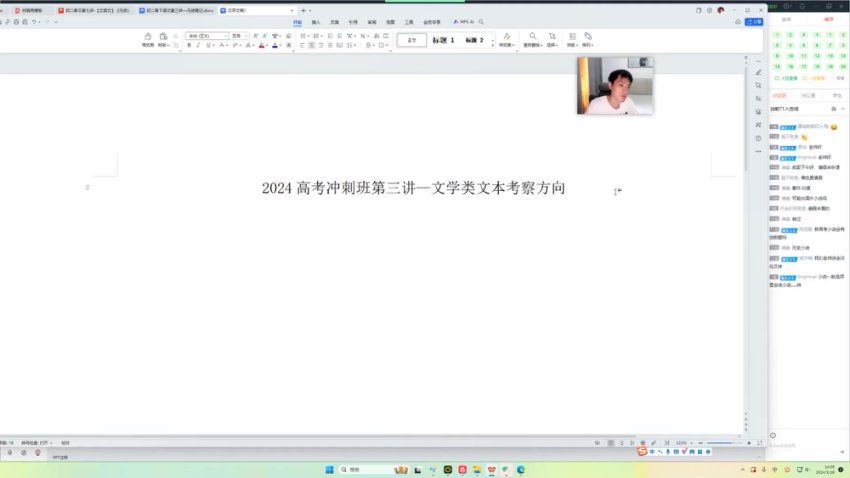Click the italic formatting icon
The width and height of the screenshot is (850, 478).
(x=199, y=45)
